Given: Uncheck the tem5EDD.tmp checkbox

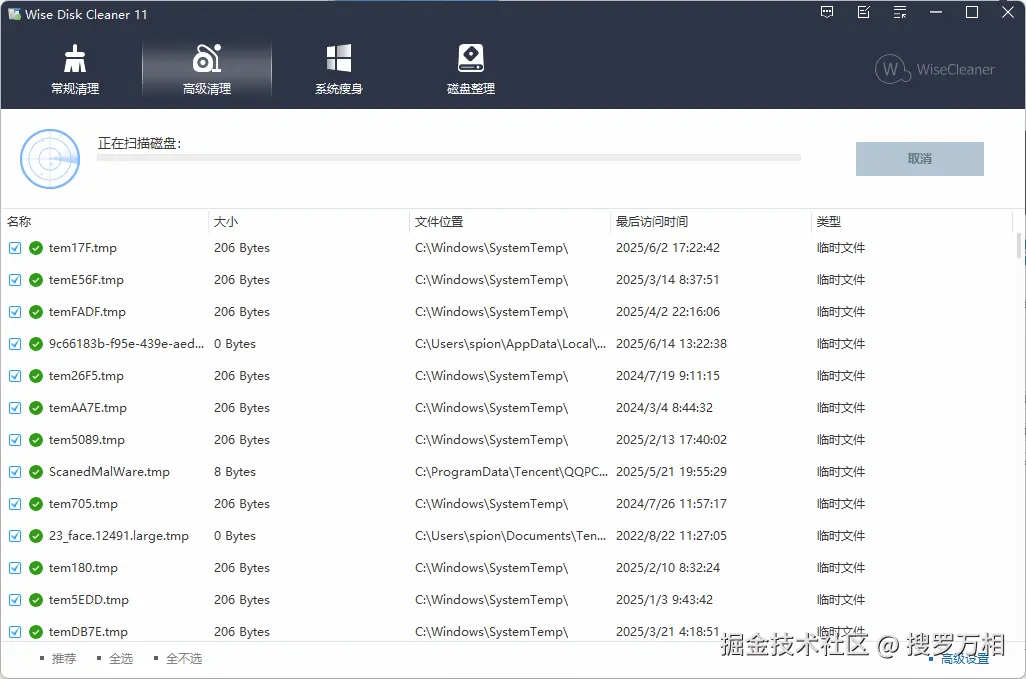Looking at the screenshot, I should 15,600.
